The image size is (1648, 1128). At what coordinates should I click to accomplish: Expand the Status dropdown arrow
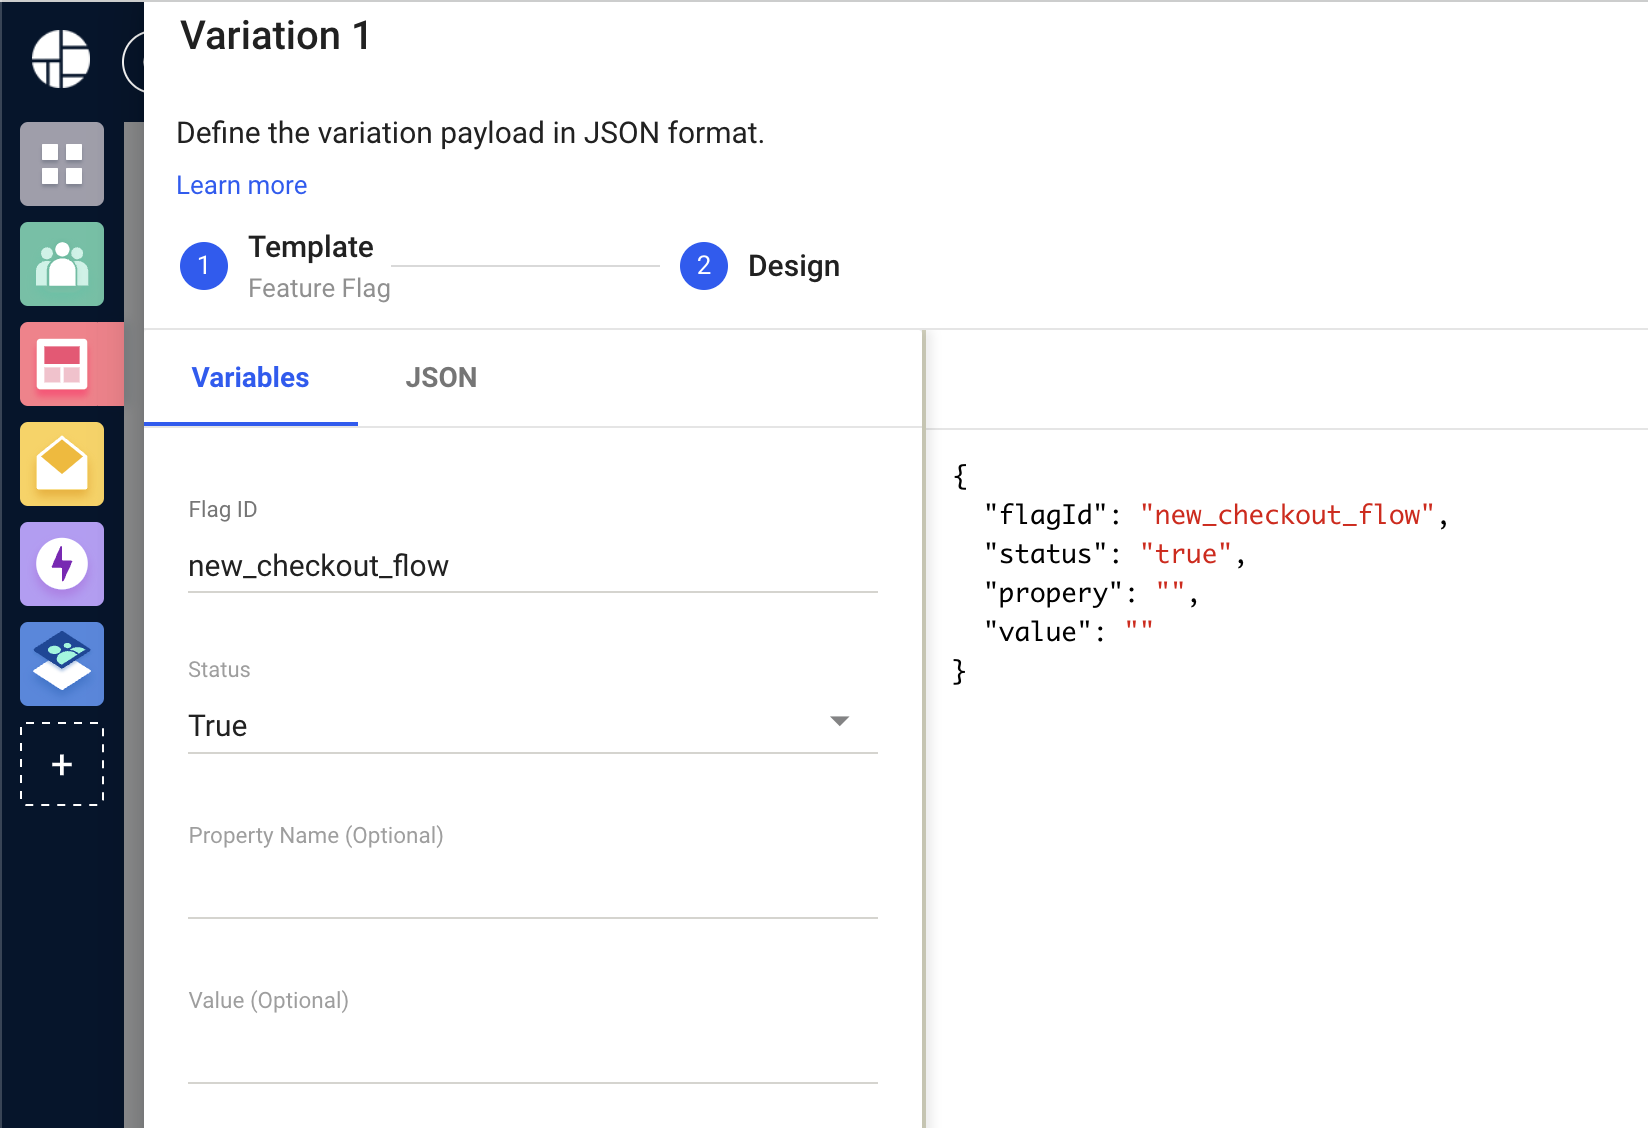coord(839,721)
